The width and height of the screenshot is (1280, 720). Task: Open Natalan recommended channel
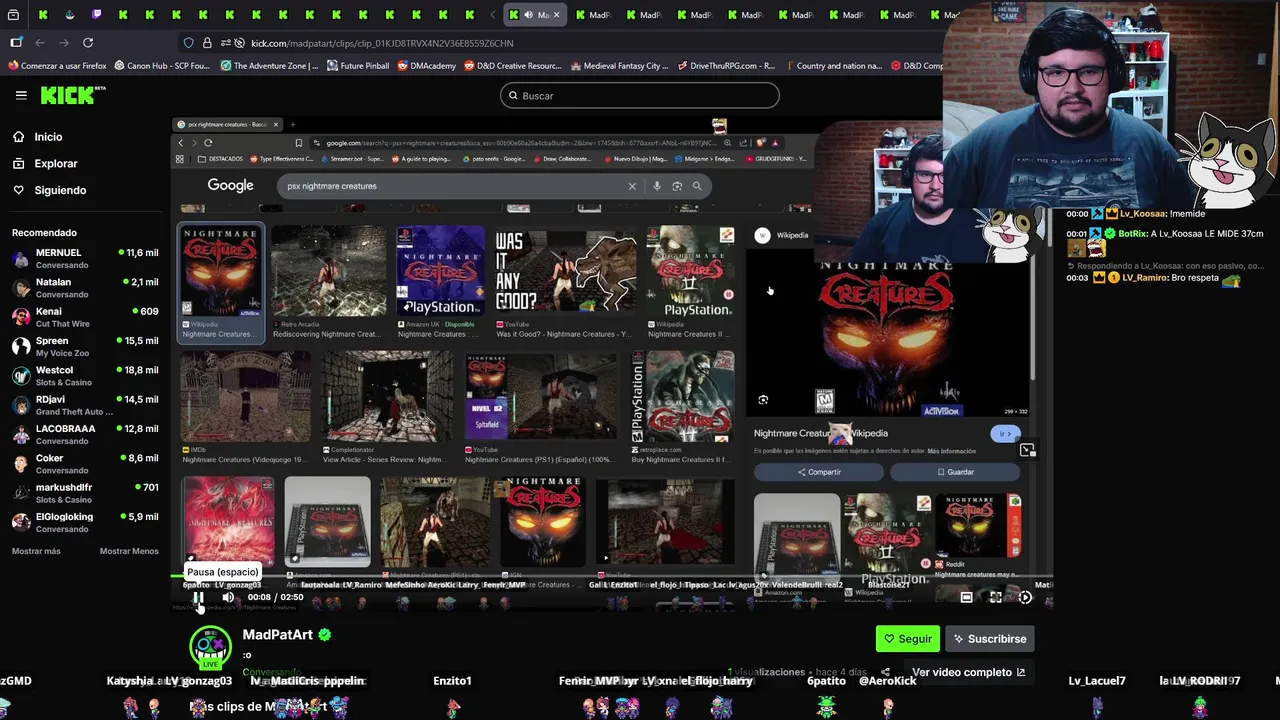click(x=85, y=288)
